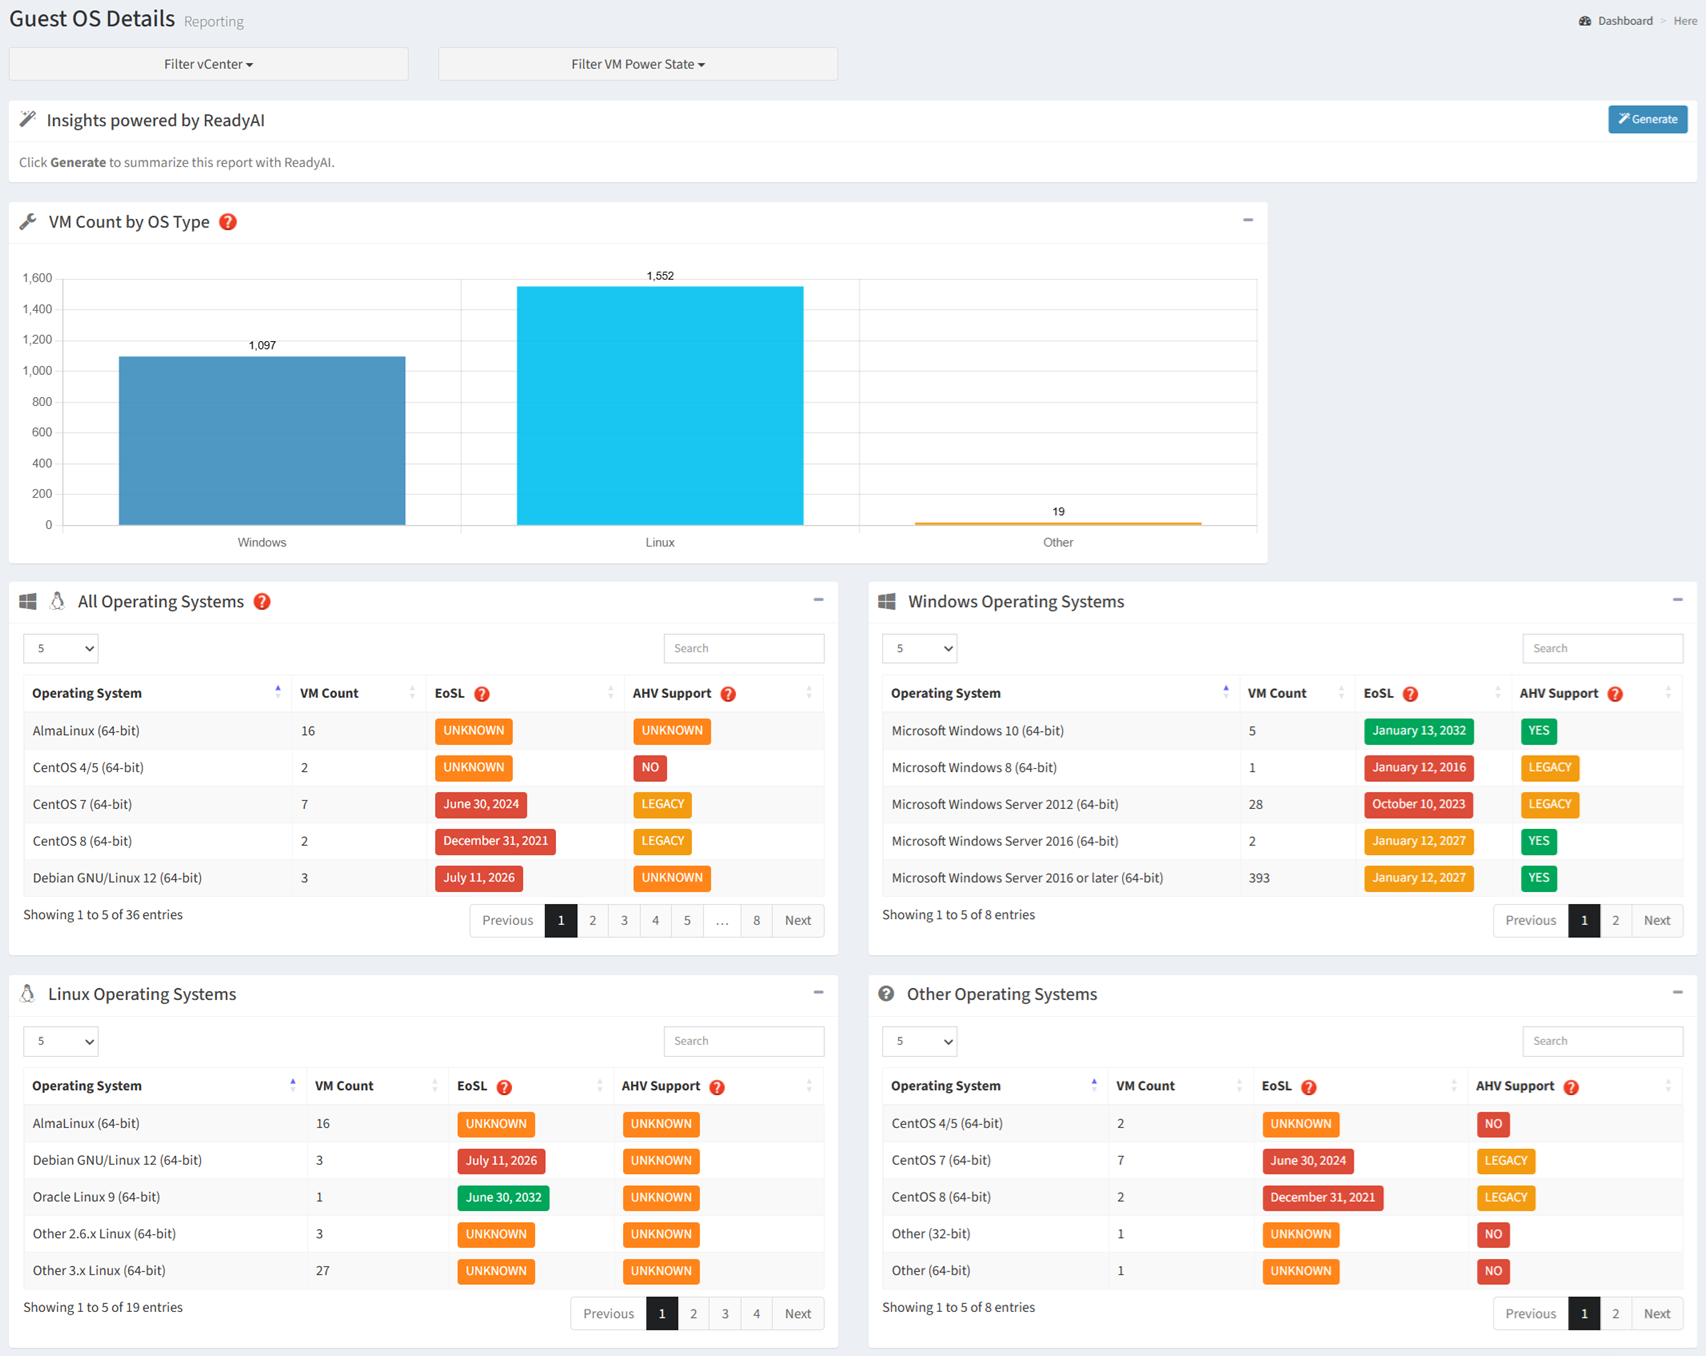Click the January 13, 2032 EoSL badge
Viewport: 1706px width, 1356px height.
[x=1418, y=731]
